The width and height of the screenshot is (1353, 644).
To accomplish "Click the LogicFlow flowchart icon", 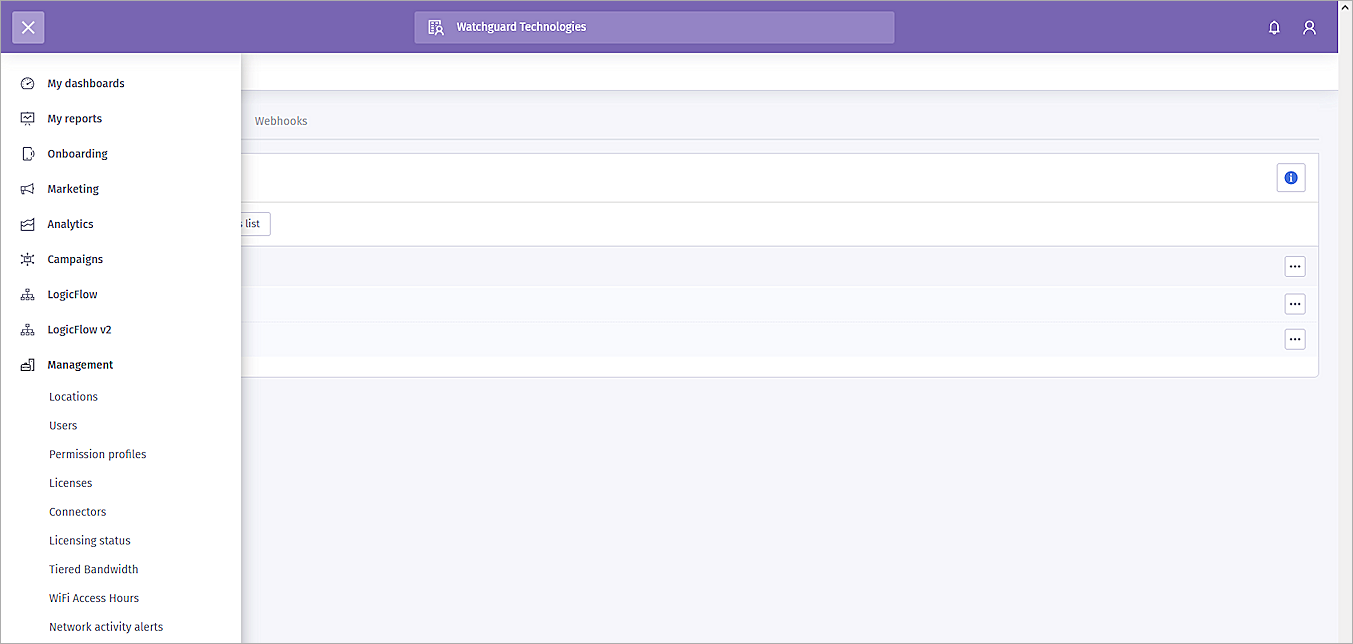I will pos(27,294).
